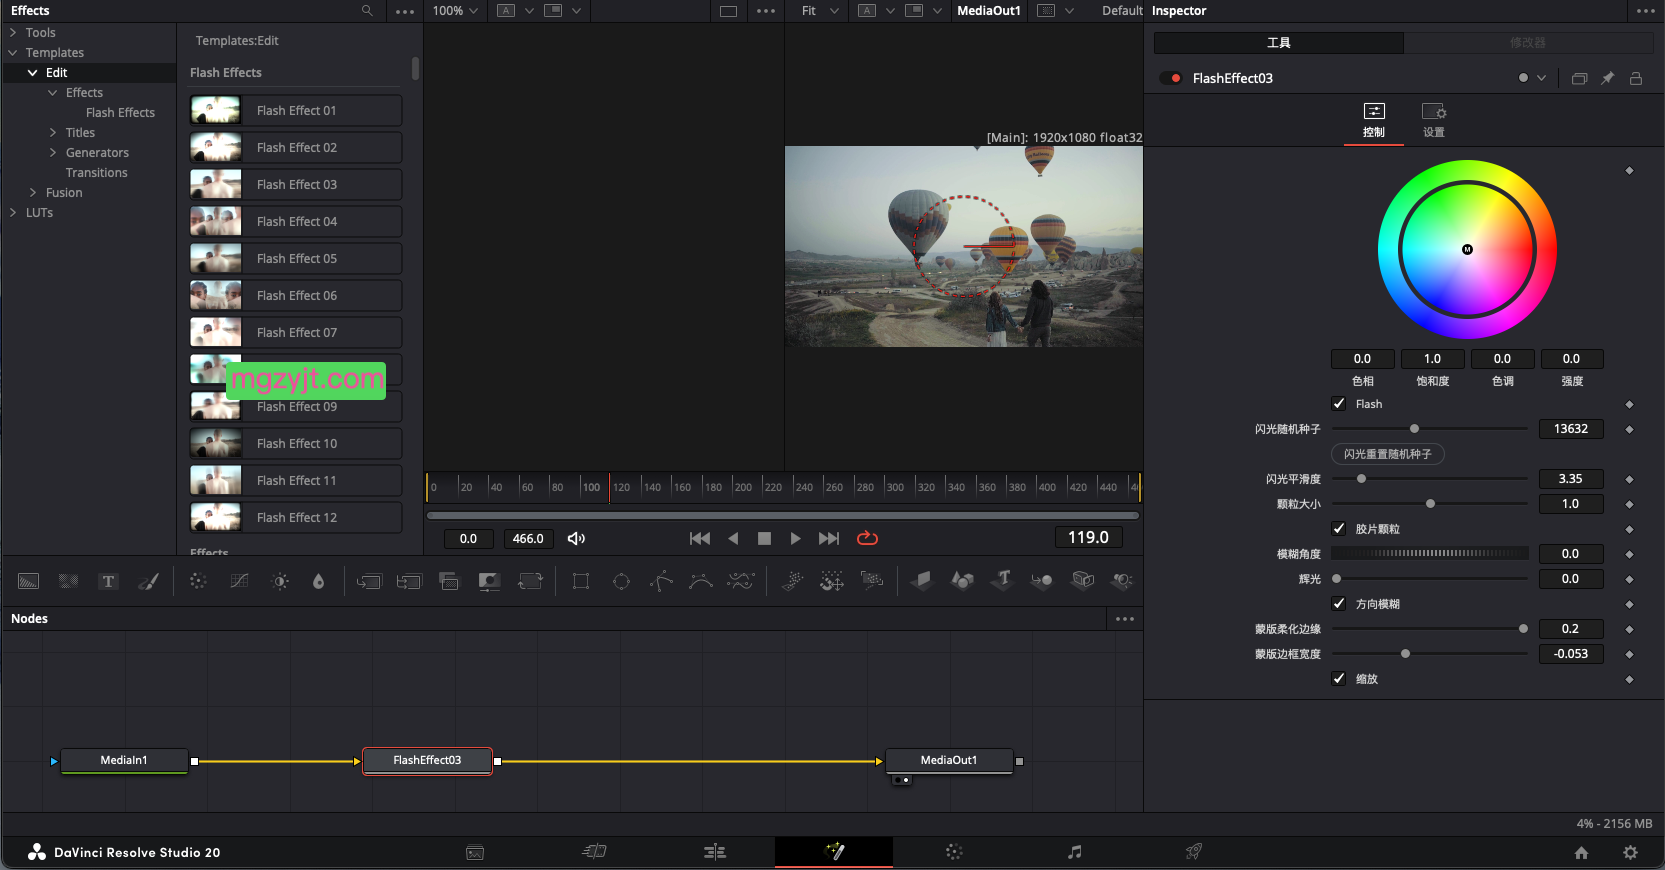Add a Shape 3D node

[x=962, y=581]
